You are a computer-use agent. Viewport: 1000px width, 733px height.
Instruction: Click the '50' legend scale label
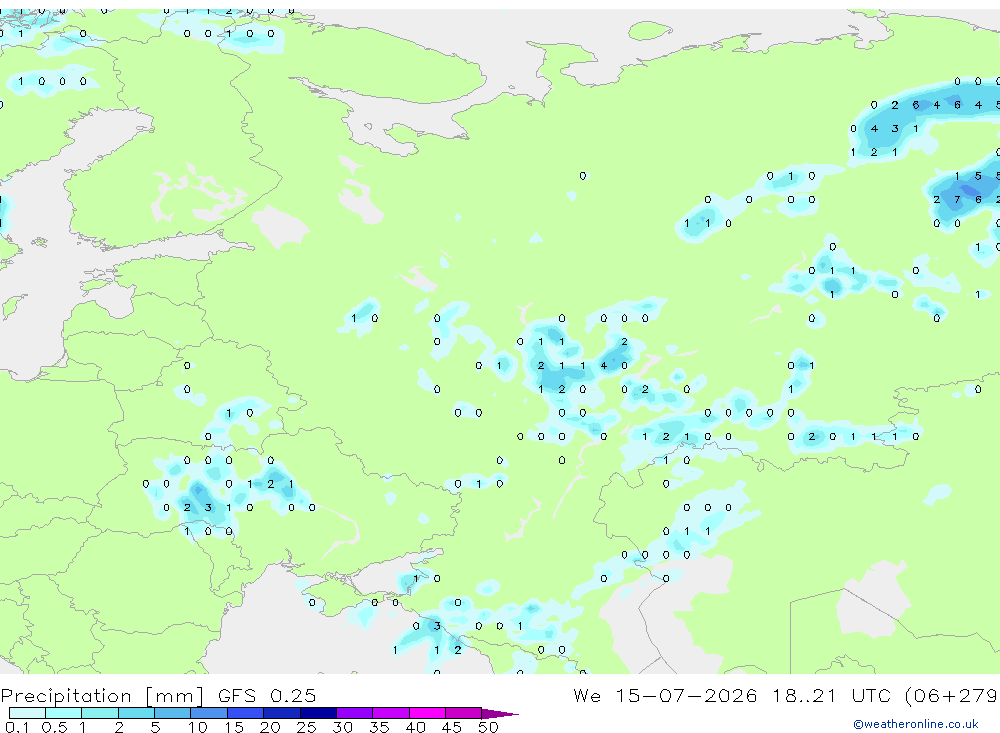click(x=488, y=727)
